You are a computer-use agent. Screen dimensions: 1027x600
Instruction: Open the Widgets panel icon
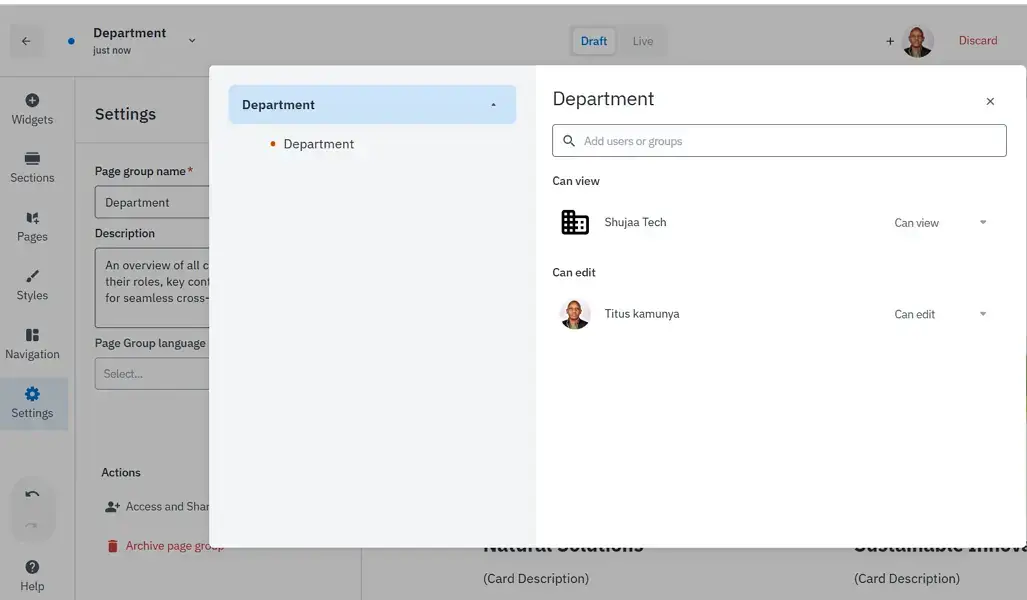pyautogui.click(x=32, y=100)
